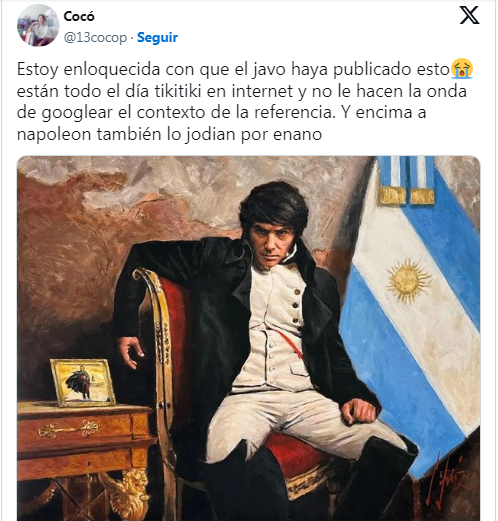Click the gold drawer handle on desk
Screen dimensions: 498x521
click(69, 429)
